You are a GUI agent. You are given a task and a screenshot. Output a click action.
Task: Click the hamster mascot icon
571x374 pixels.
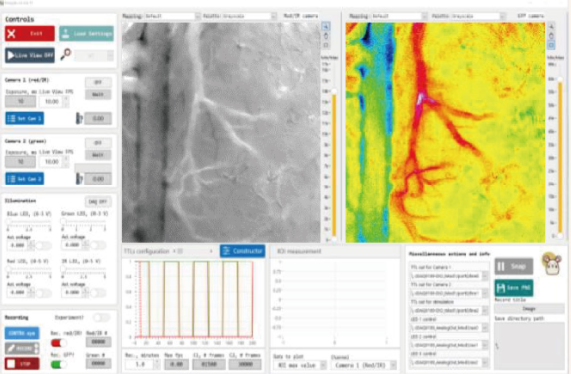[552, 264]
